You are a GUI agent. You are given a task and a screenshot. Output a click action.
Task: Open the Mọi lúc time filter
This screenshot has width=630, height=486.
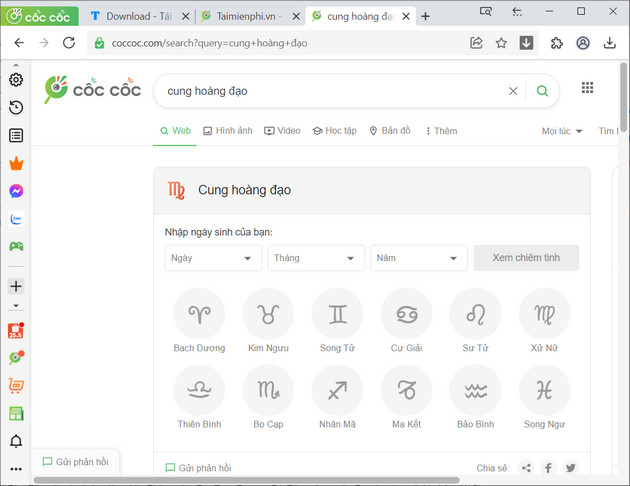(561, 131)
